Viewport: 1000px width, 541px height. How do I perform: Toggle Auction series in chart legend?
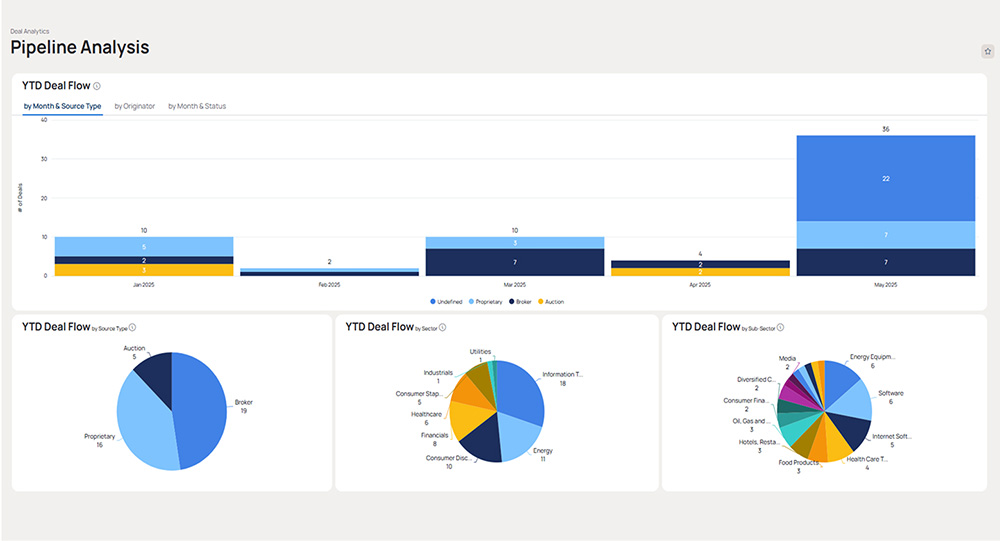pos(551,301)
